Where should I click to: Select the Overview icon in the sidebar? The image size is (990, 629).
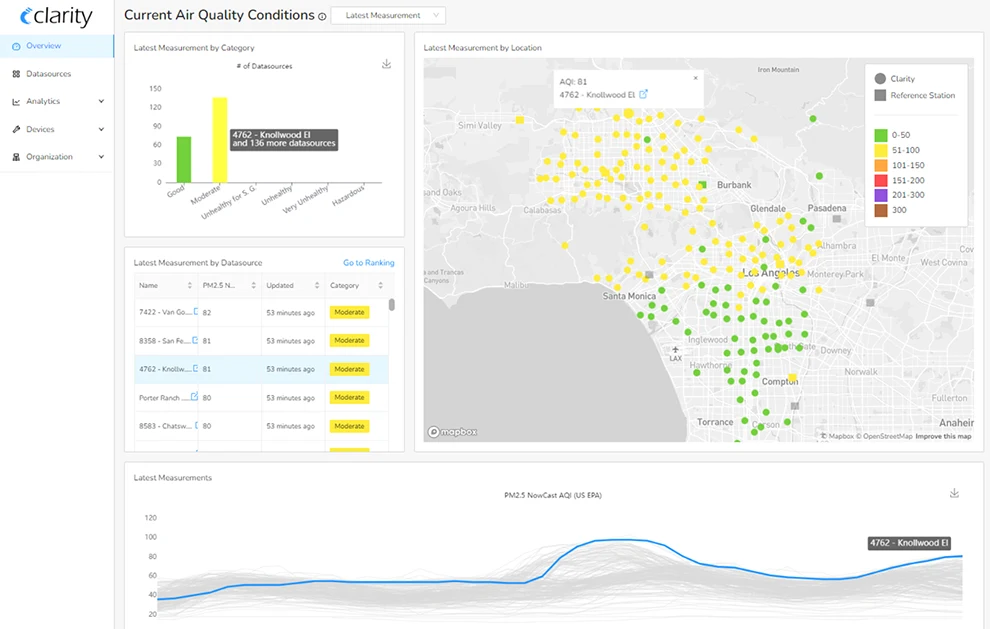pos(14,45)
